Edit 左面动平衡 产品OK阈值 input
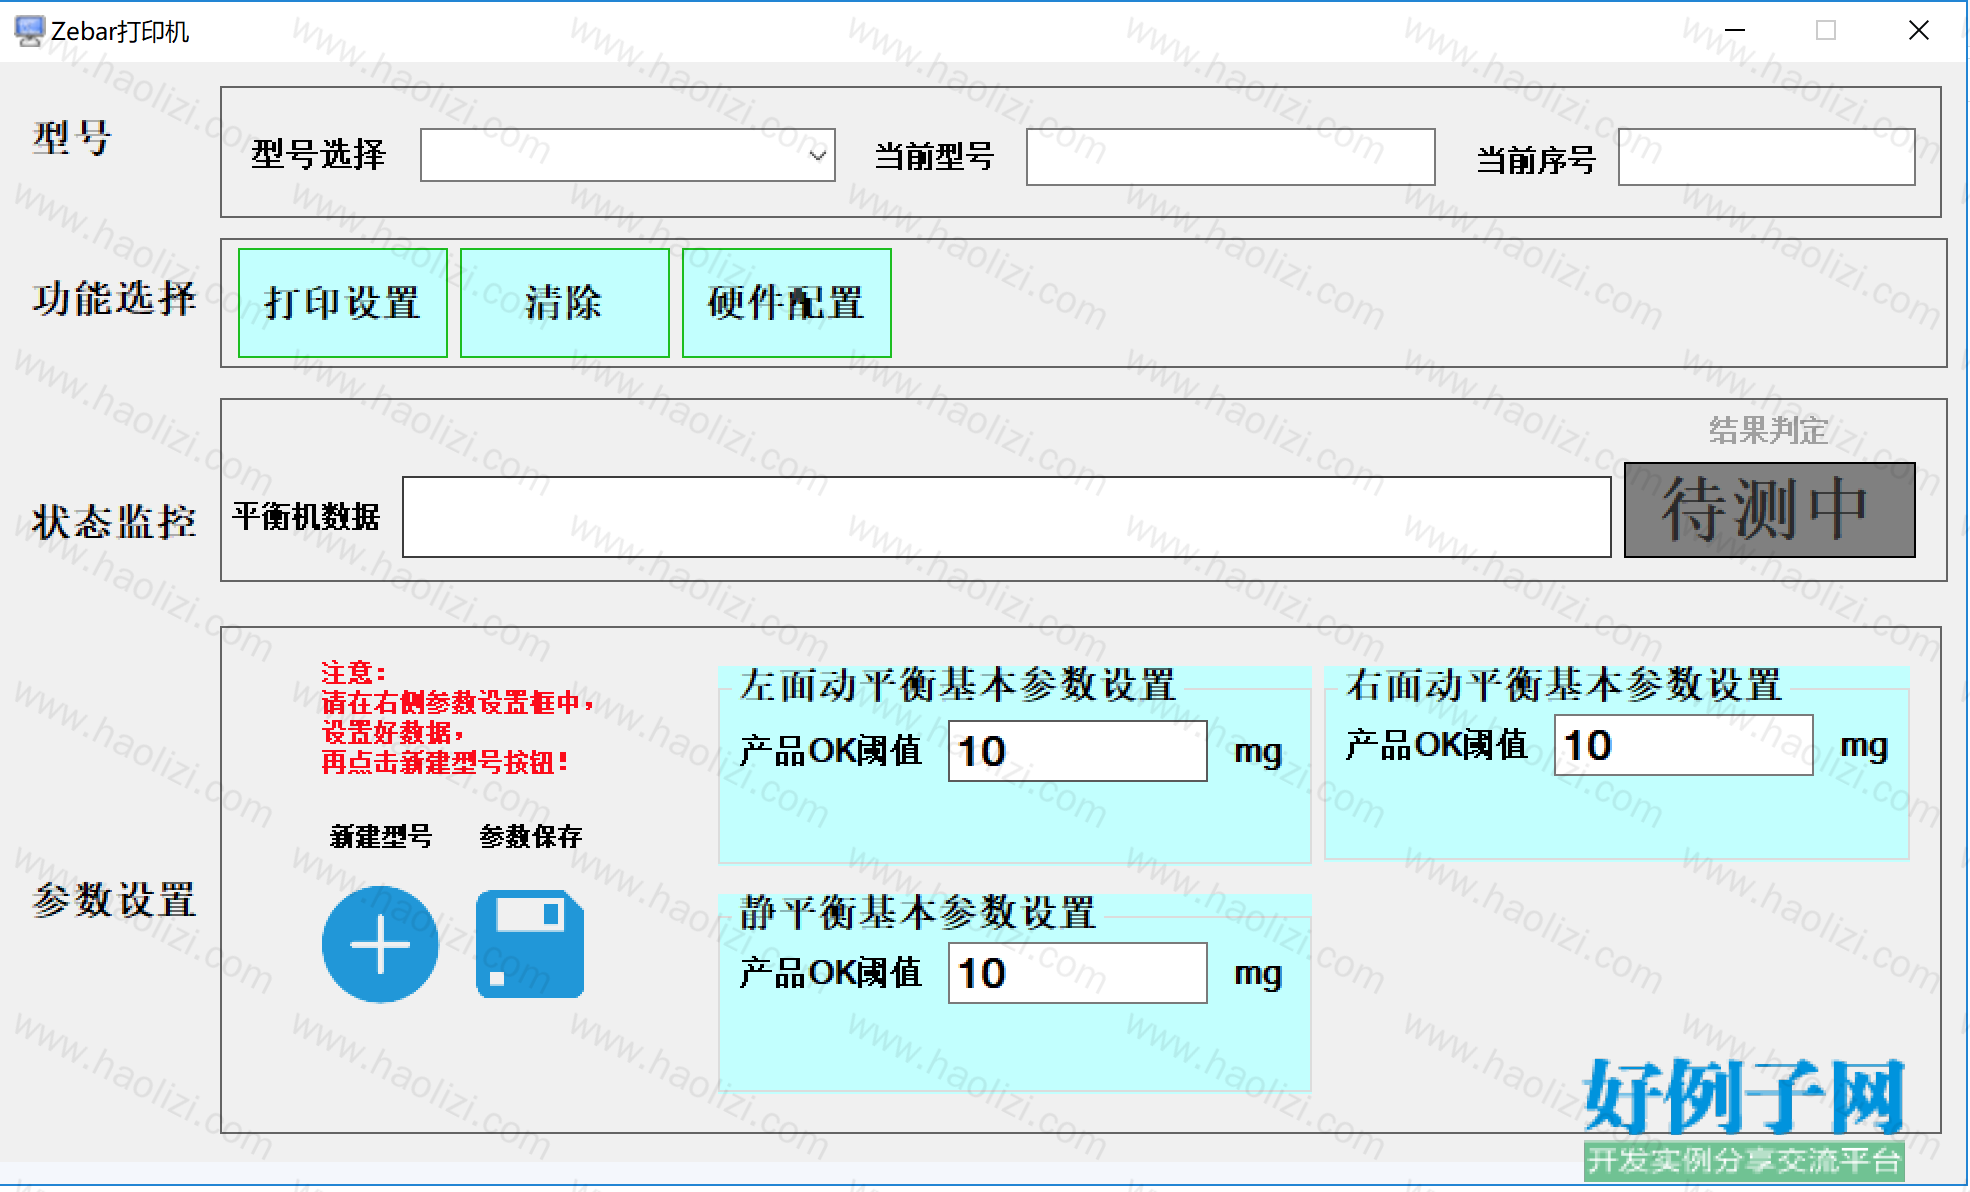 tap(1077, 751)
